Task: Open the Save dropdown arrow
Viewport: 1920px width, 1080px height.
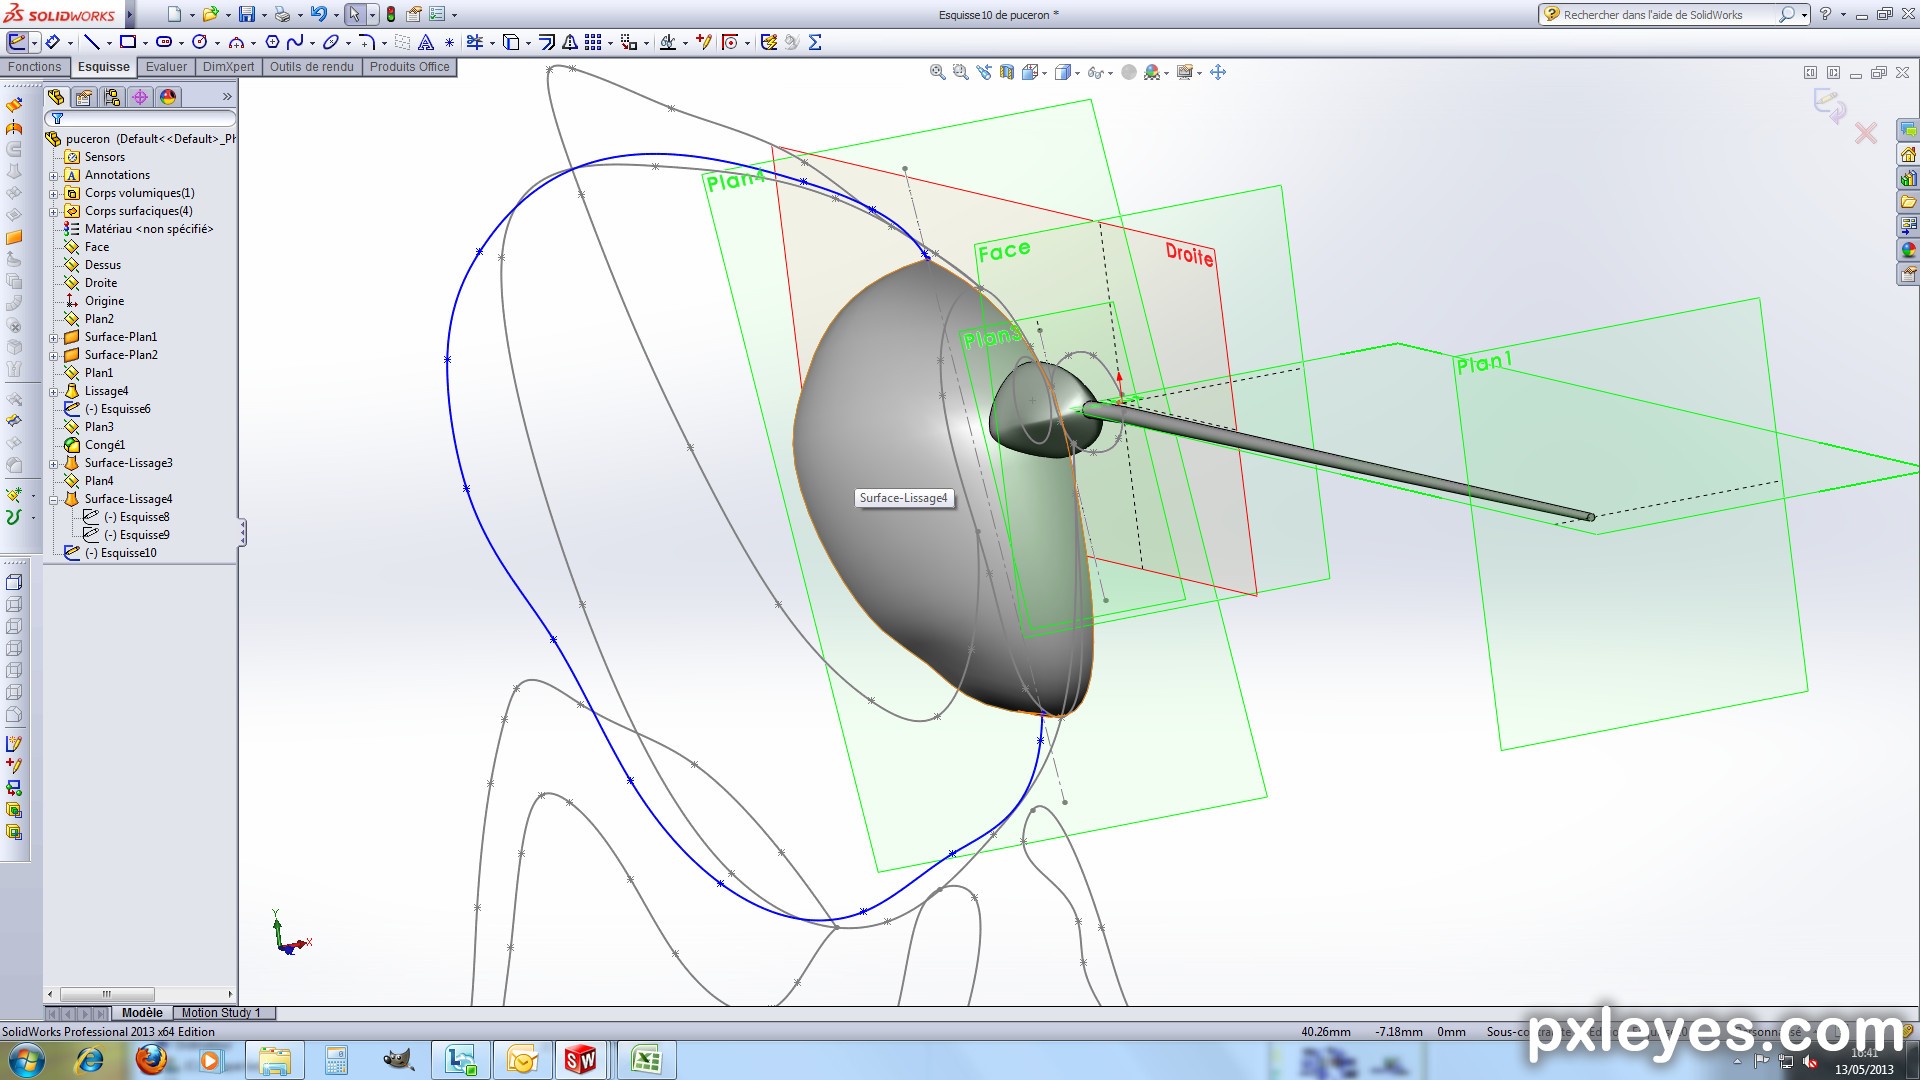Action: click(264, 15)
